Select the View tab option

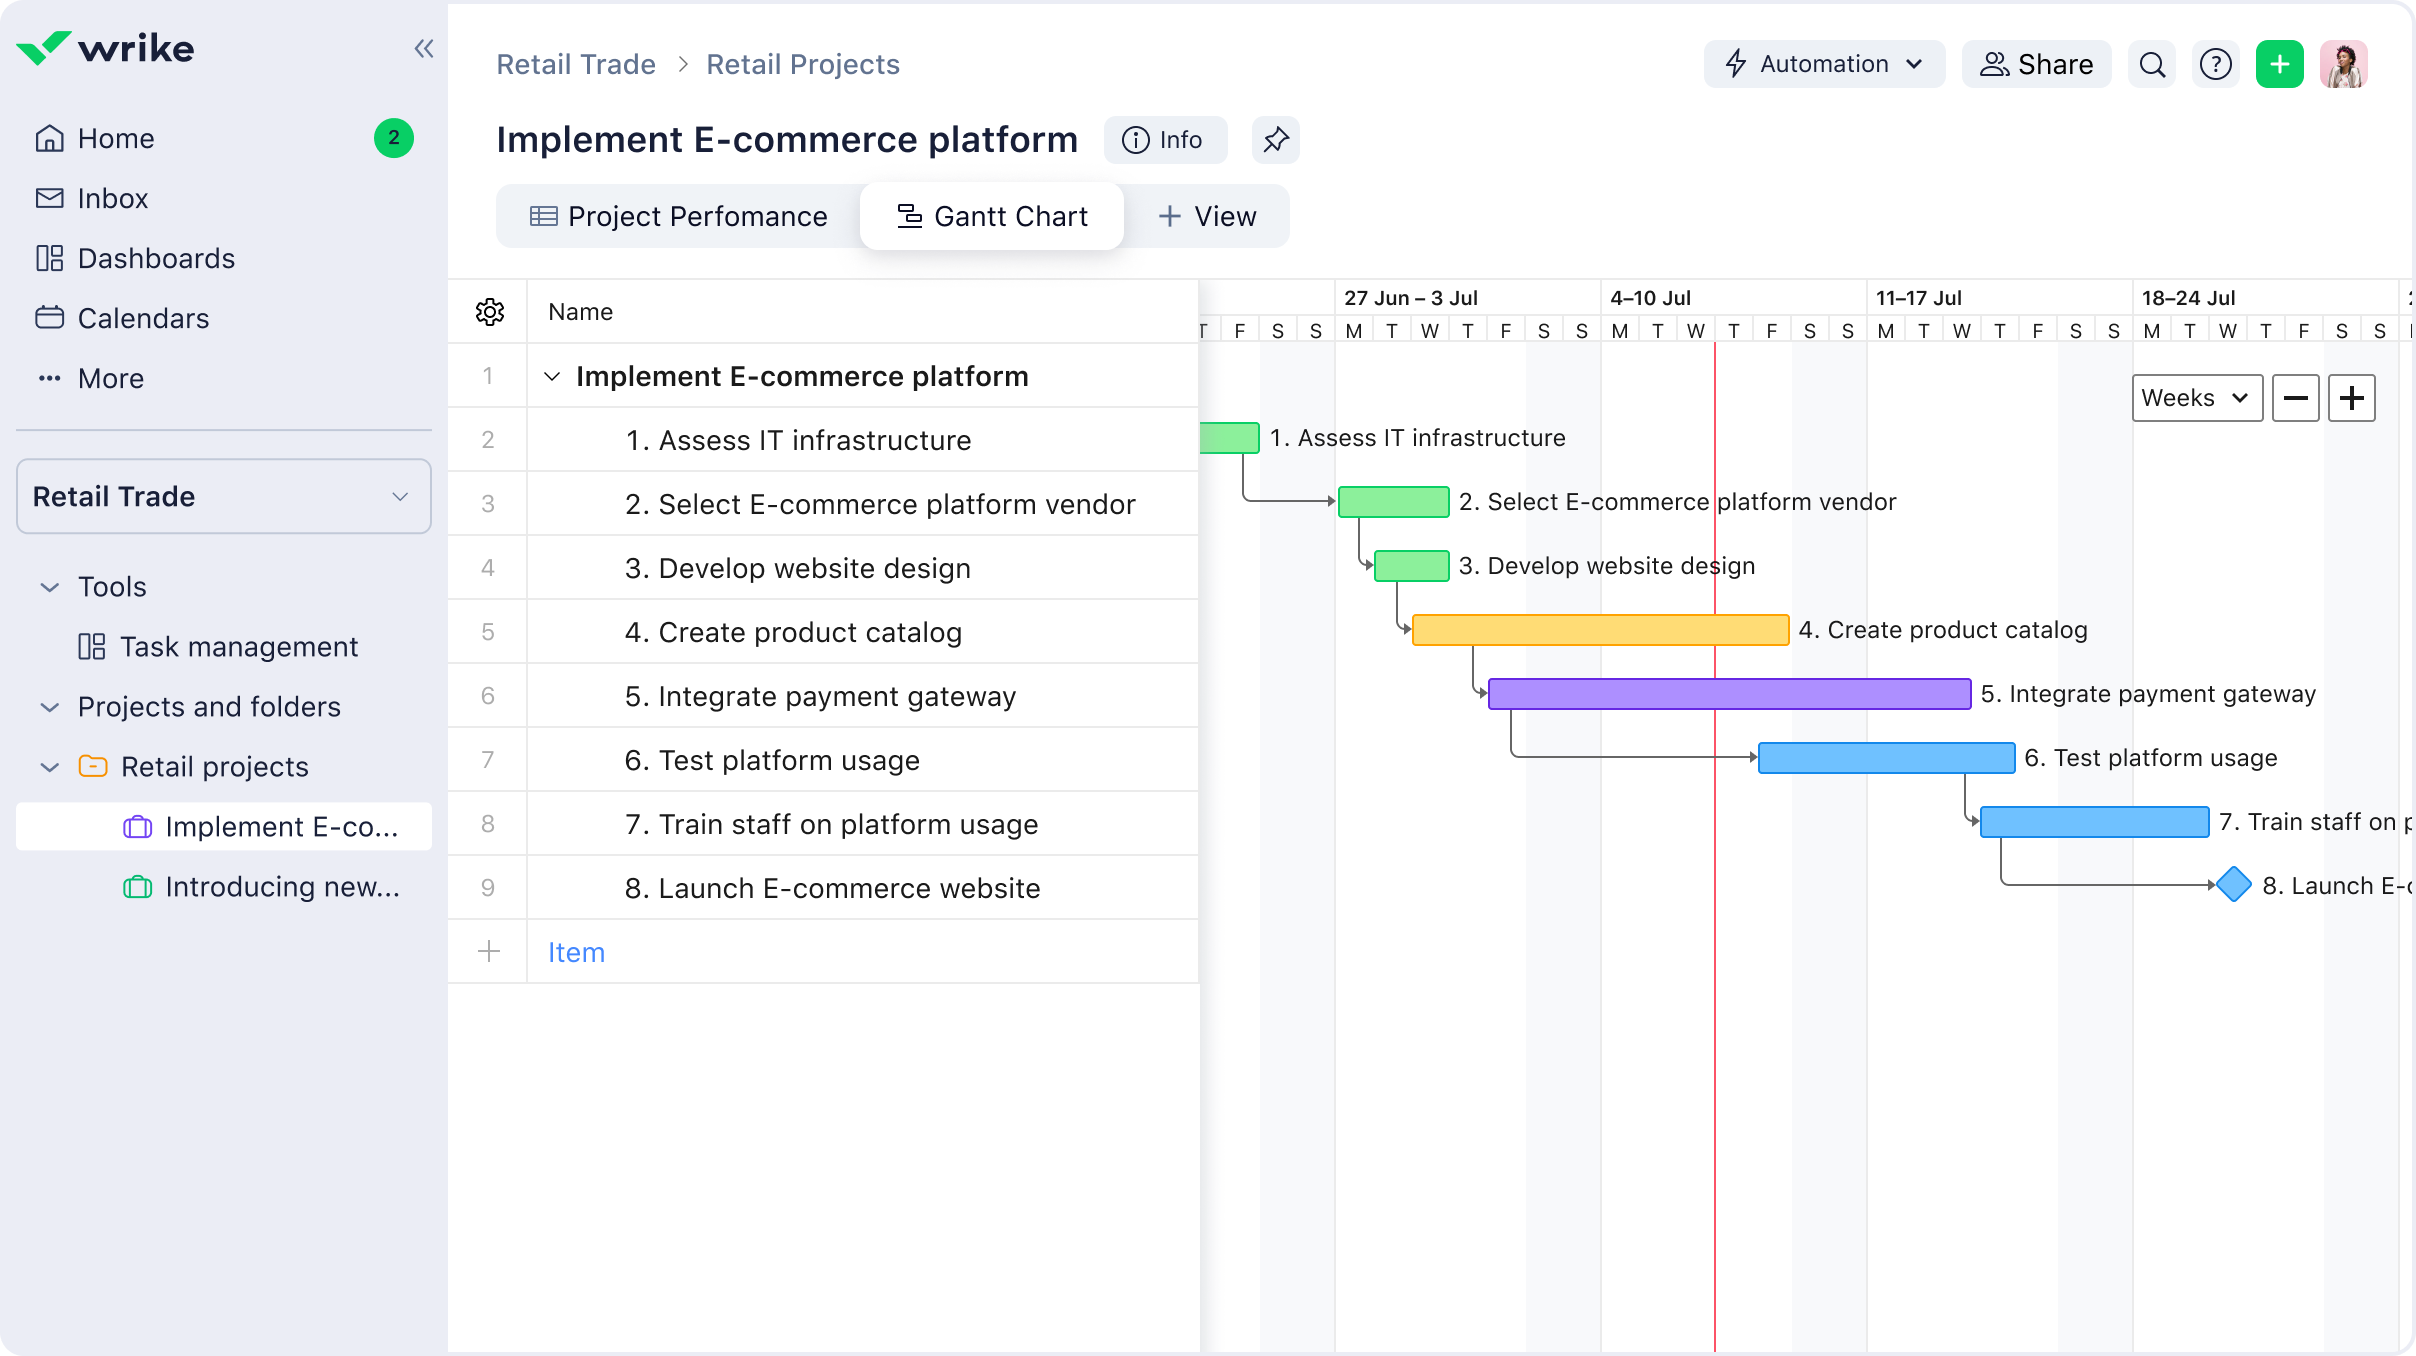click(1208, 216)
